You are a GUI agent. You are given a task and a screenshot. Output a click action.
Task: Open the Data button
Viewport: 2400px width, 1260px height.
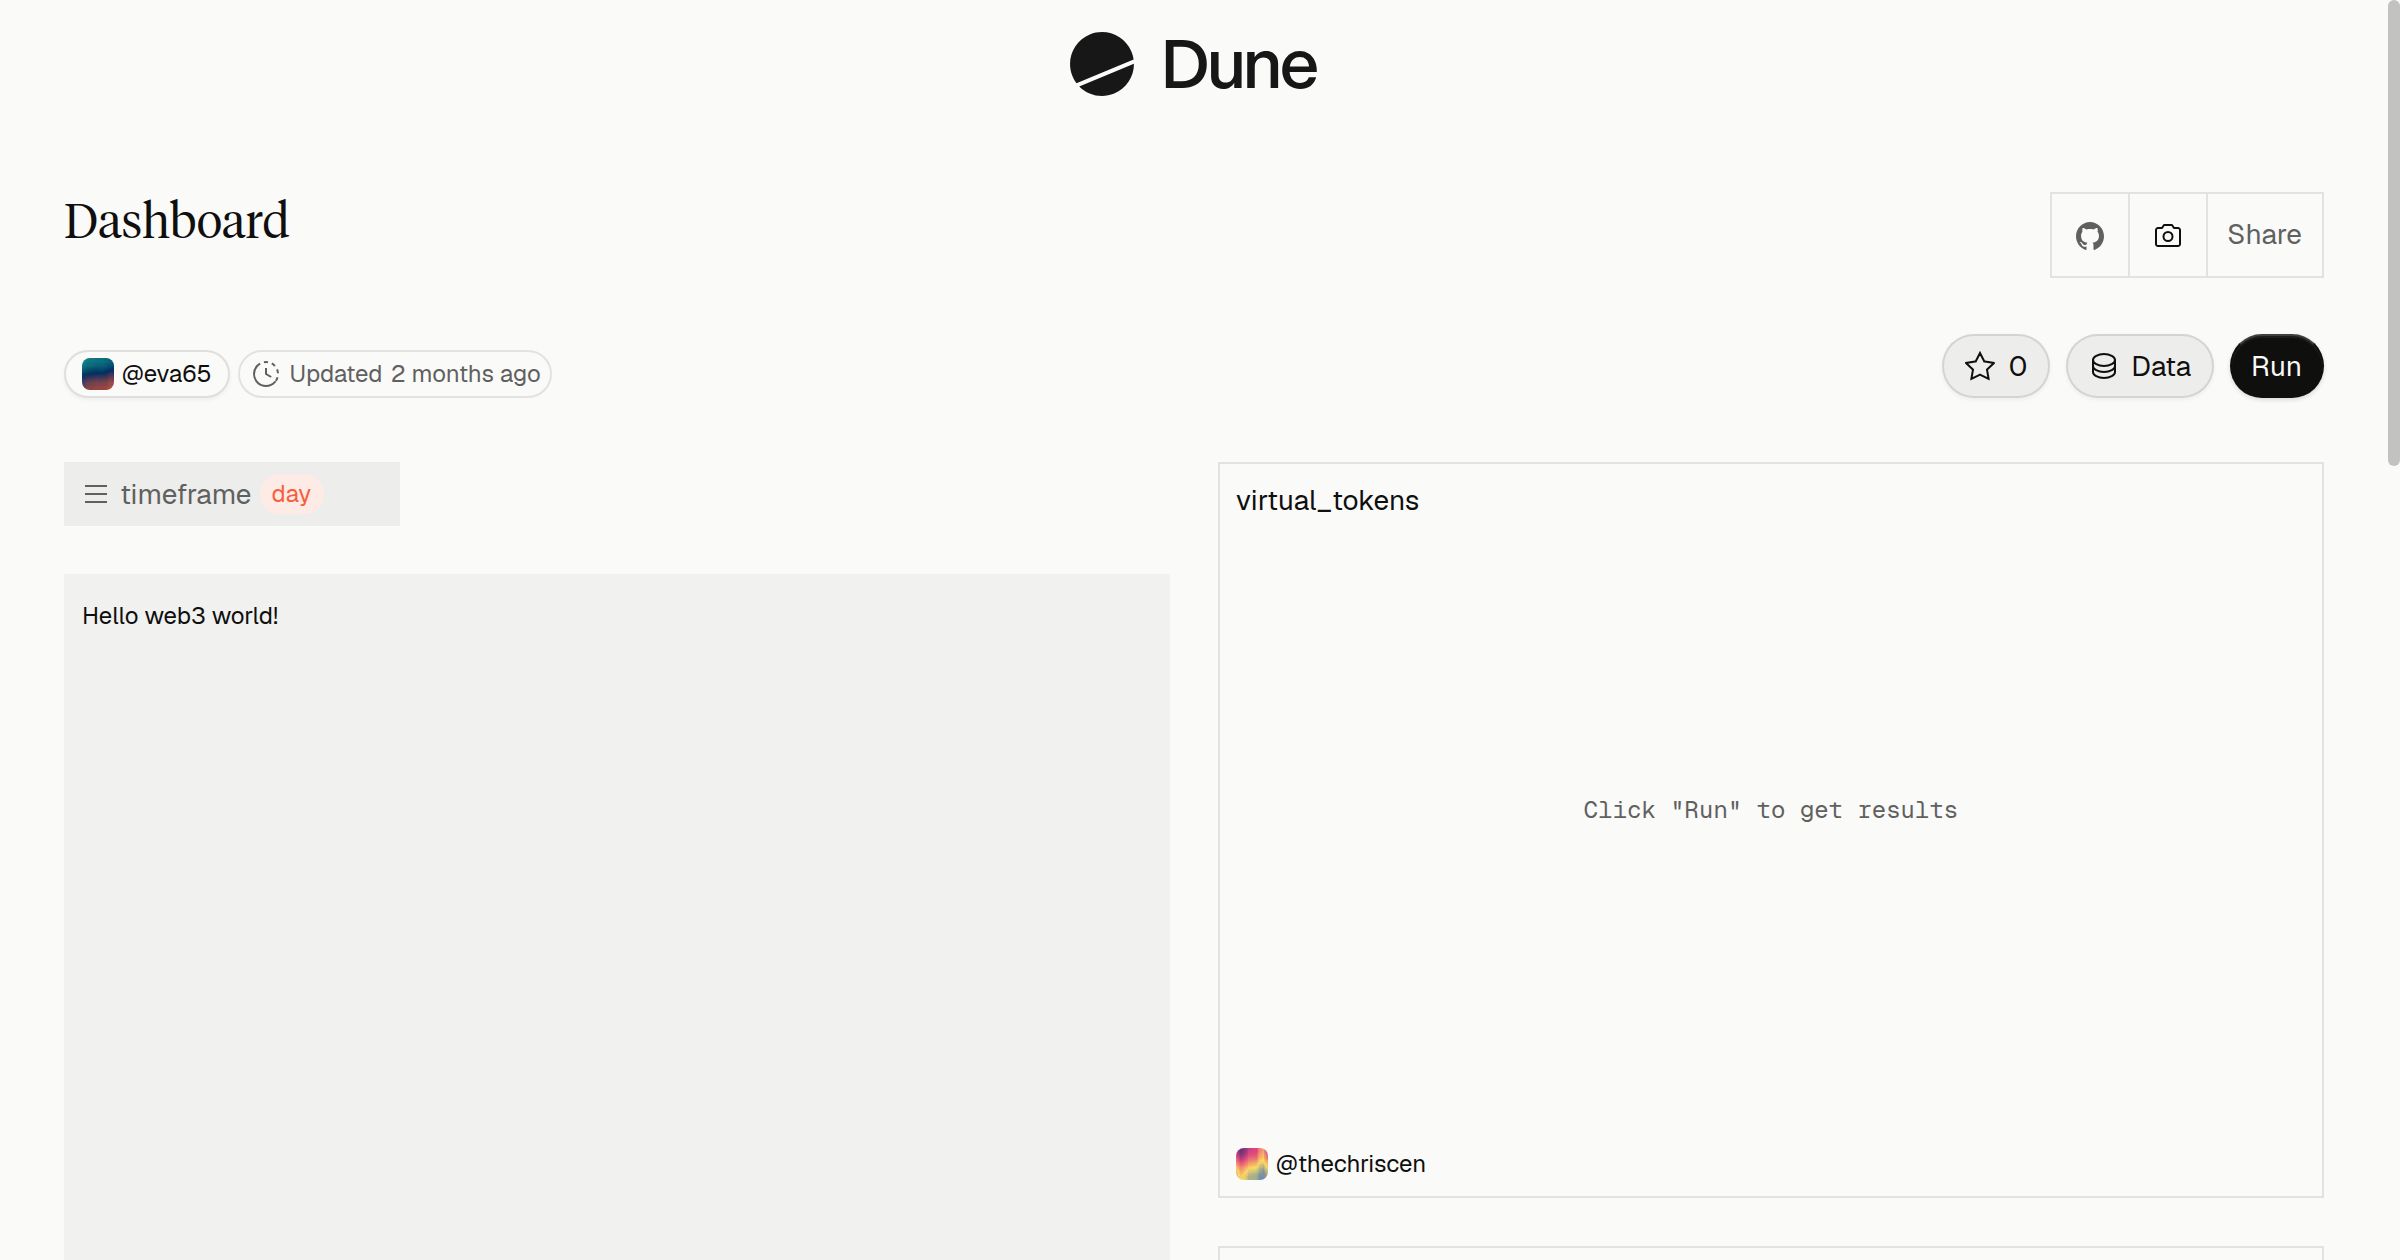point(2139,366)
